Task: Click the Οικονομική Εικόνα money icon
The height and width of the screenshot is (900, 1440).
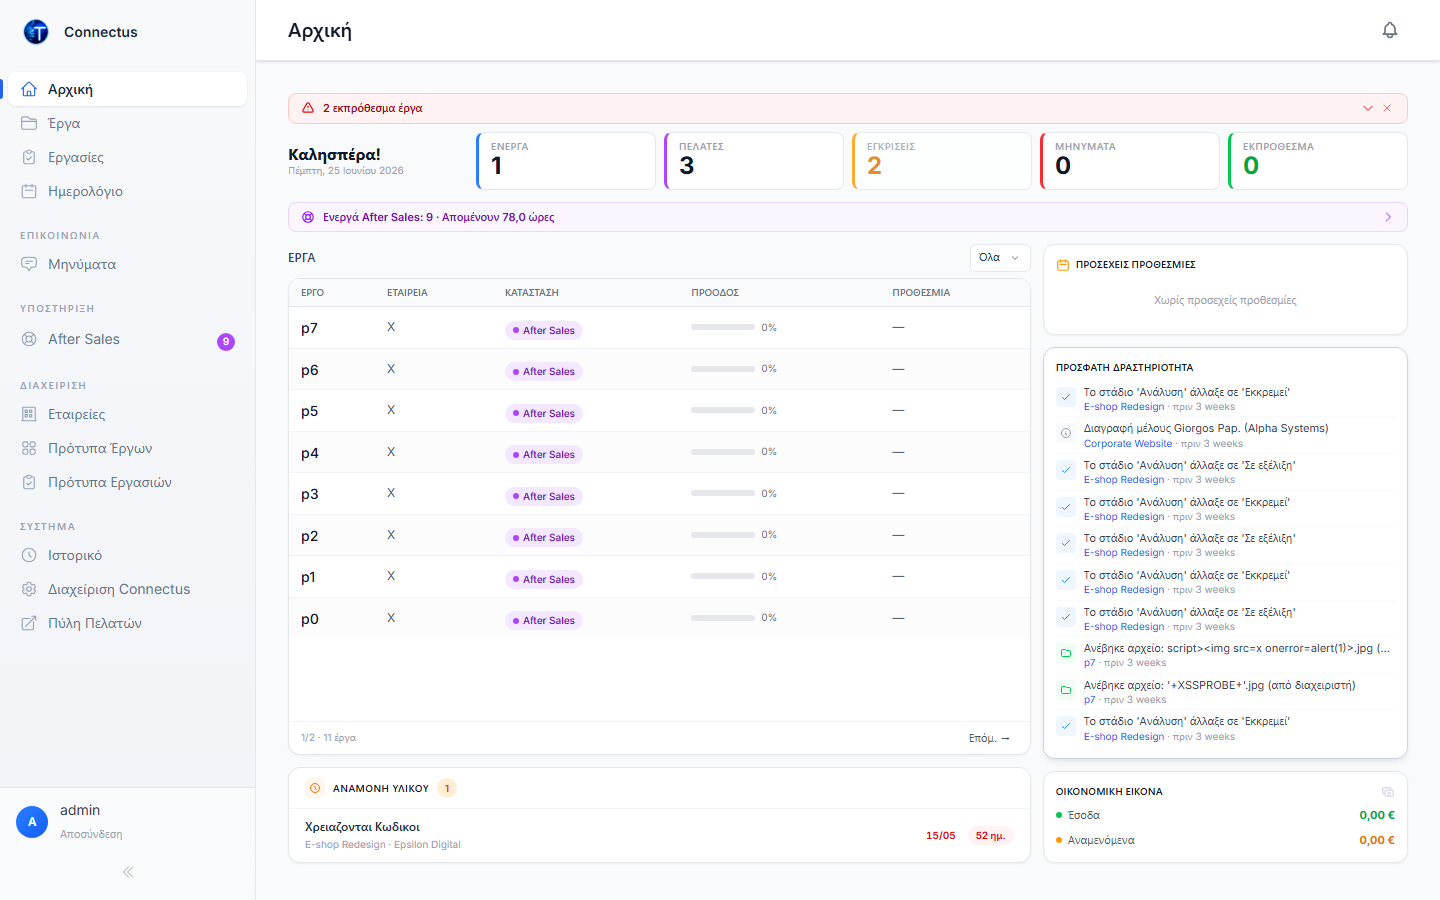Action: pos(1388,792)
